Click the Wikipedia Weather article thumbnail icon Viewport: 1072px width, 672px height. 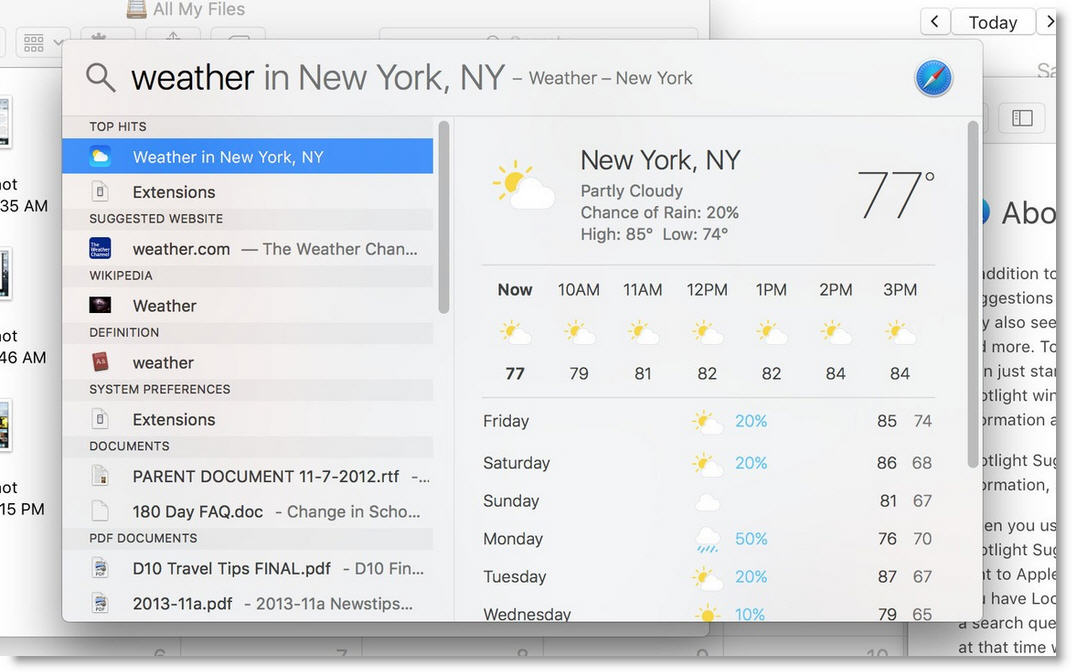click(x=100, y=306)
